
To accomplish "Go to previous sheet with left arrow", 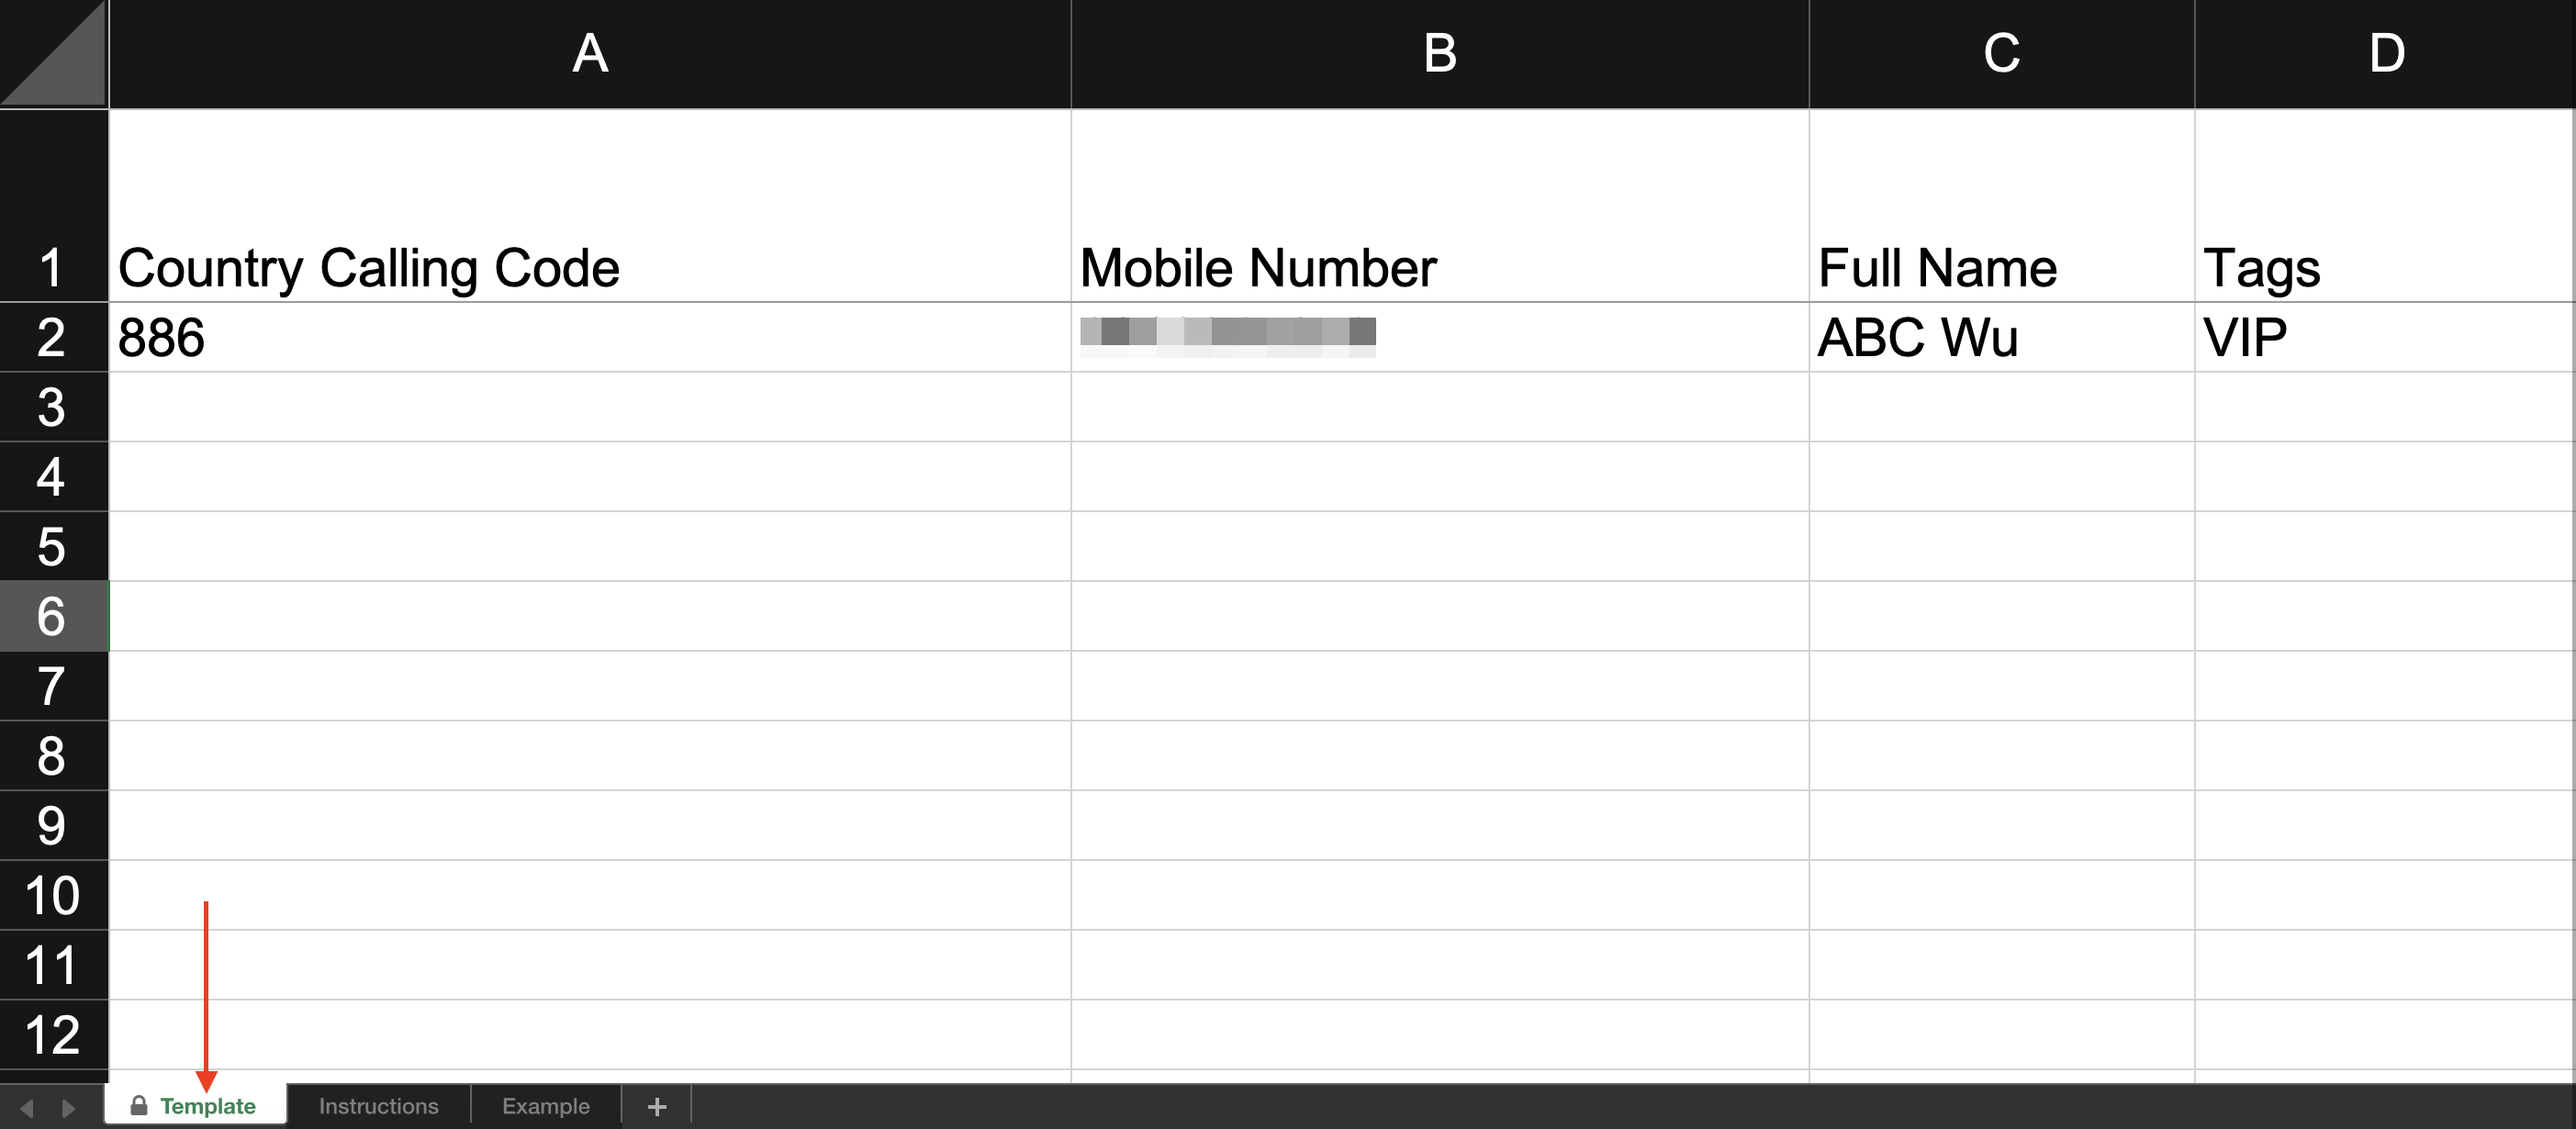I will click(x=27, y=1107).
